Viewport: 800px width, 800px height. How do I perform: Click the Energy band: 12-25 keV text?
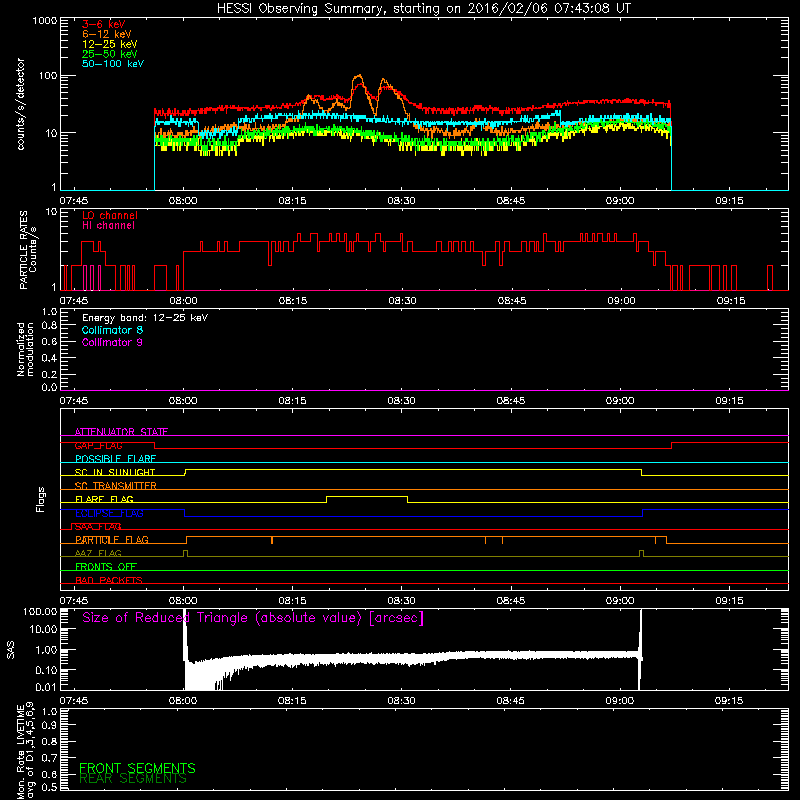click(145, 318)
